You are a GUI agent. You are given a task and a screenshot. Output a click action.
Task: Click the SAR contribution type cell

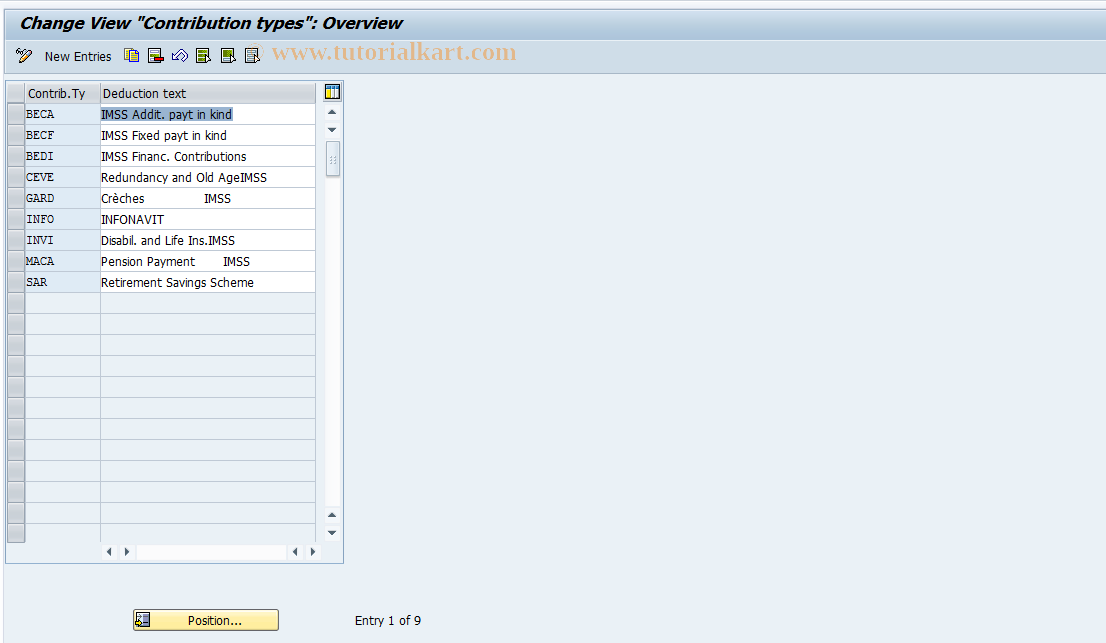click(x=63, y=283)
